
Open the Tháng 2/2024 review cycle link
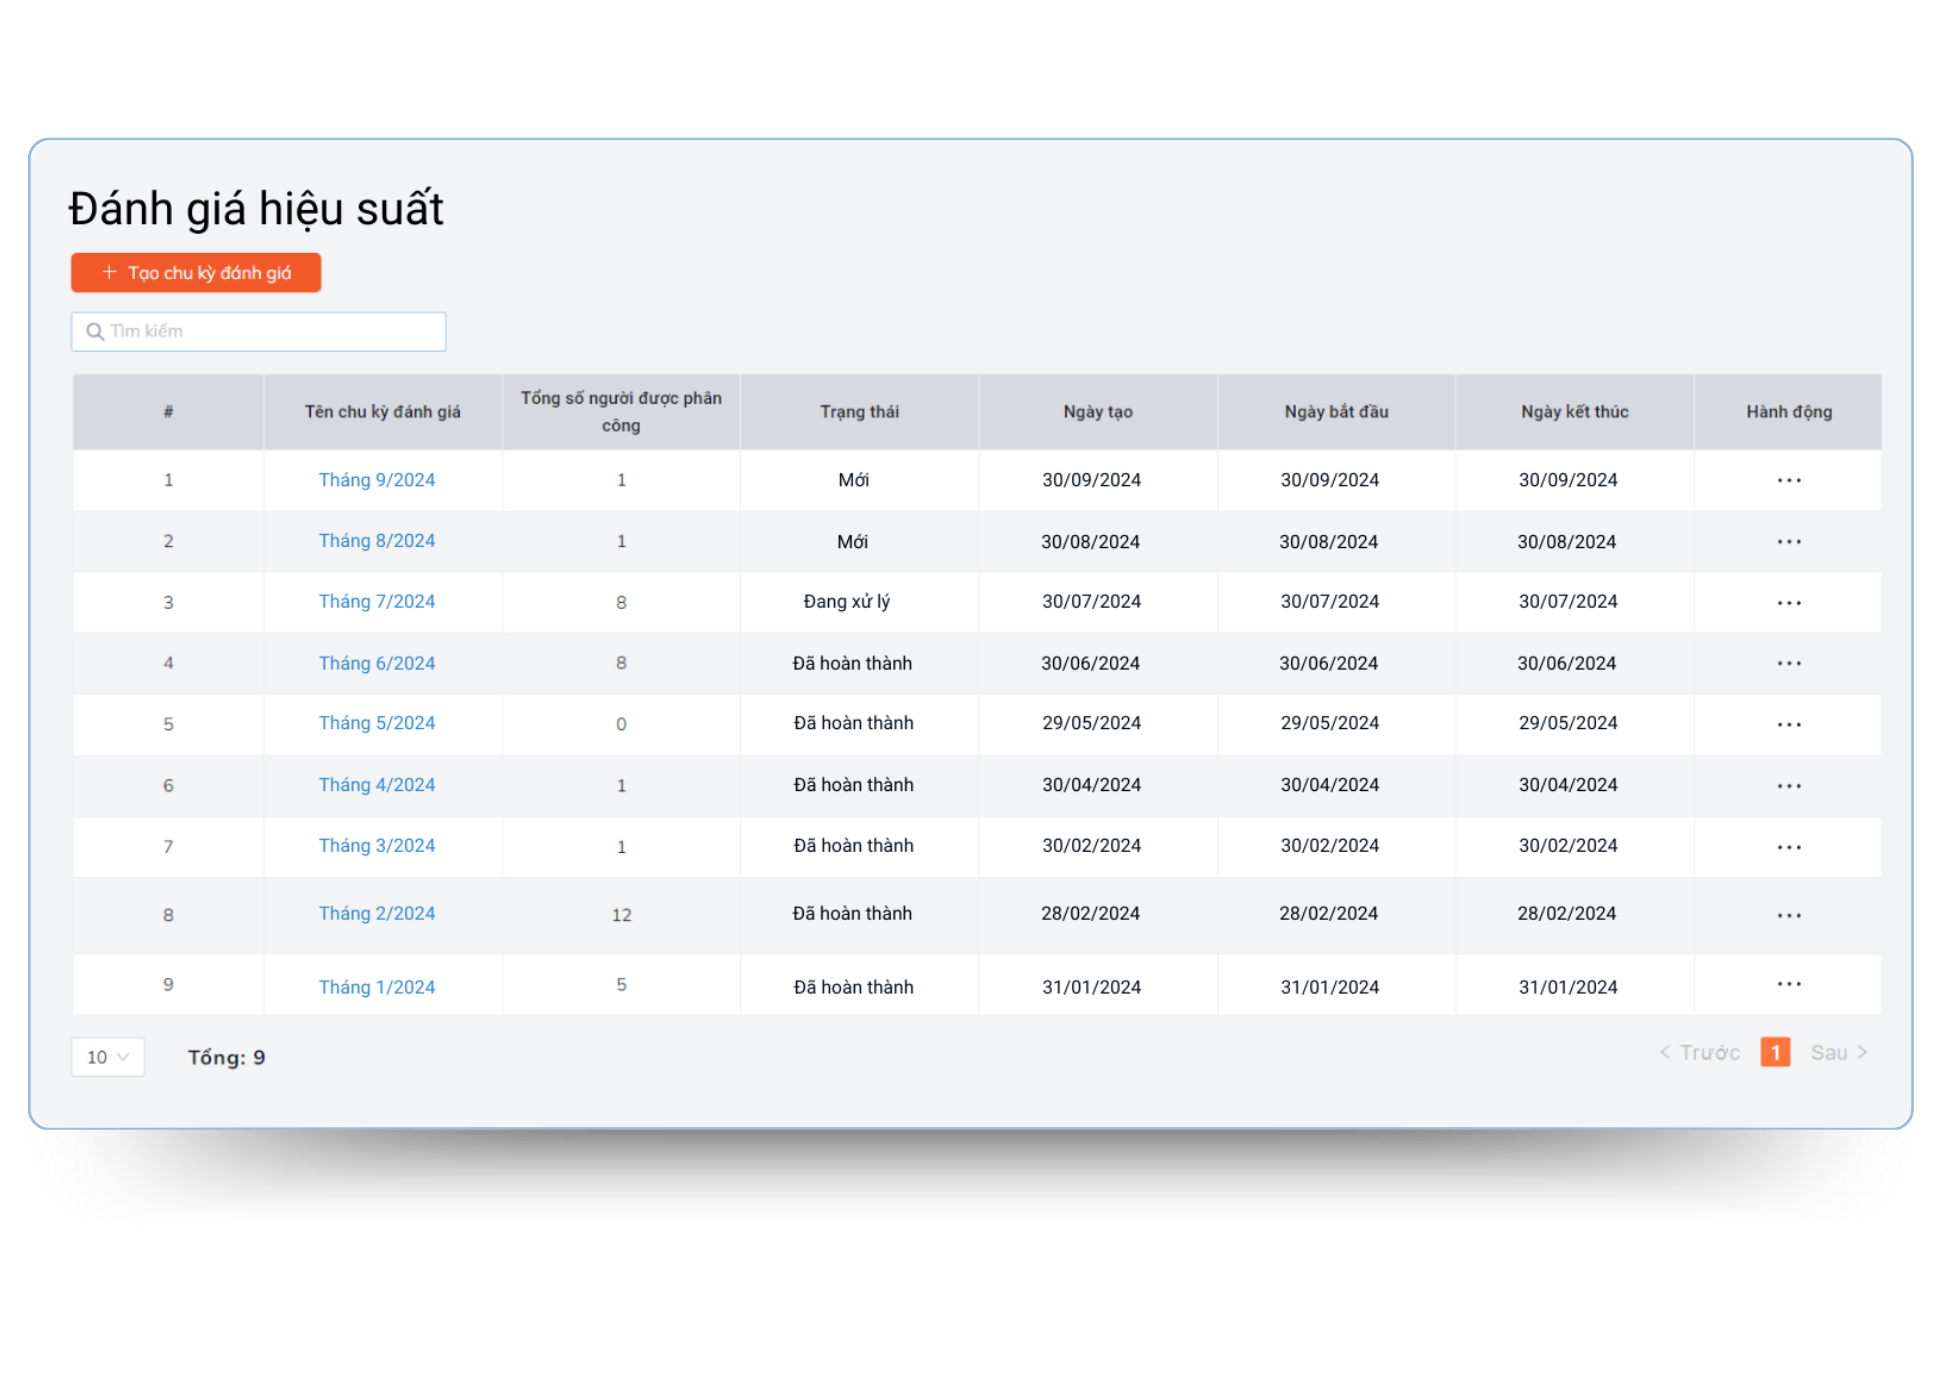376,914
